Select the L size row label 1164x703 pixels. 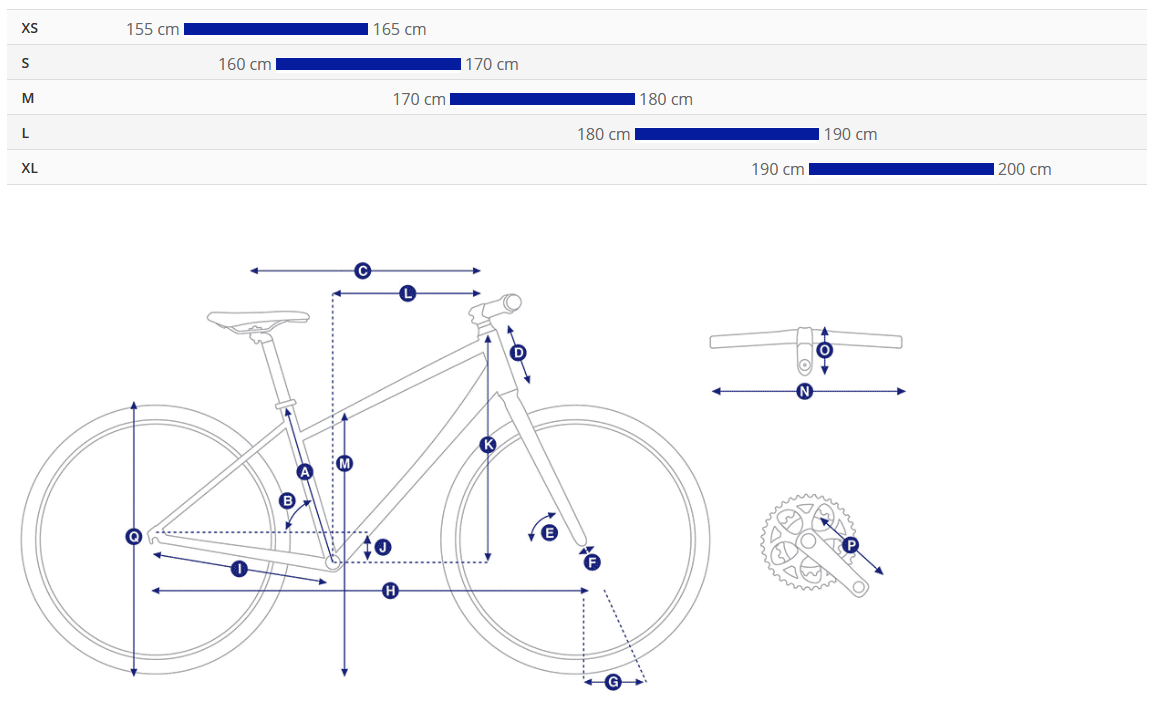[x=25, y=134]
